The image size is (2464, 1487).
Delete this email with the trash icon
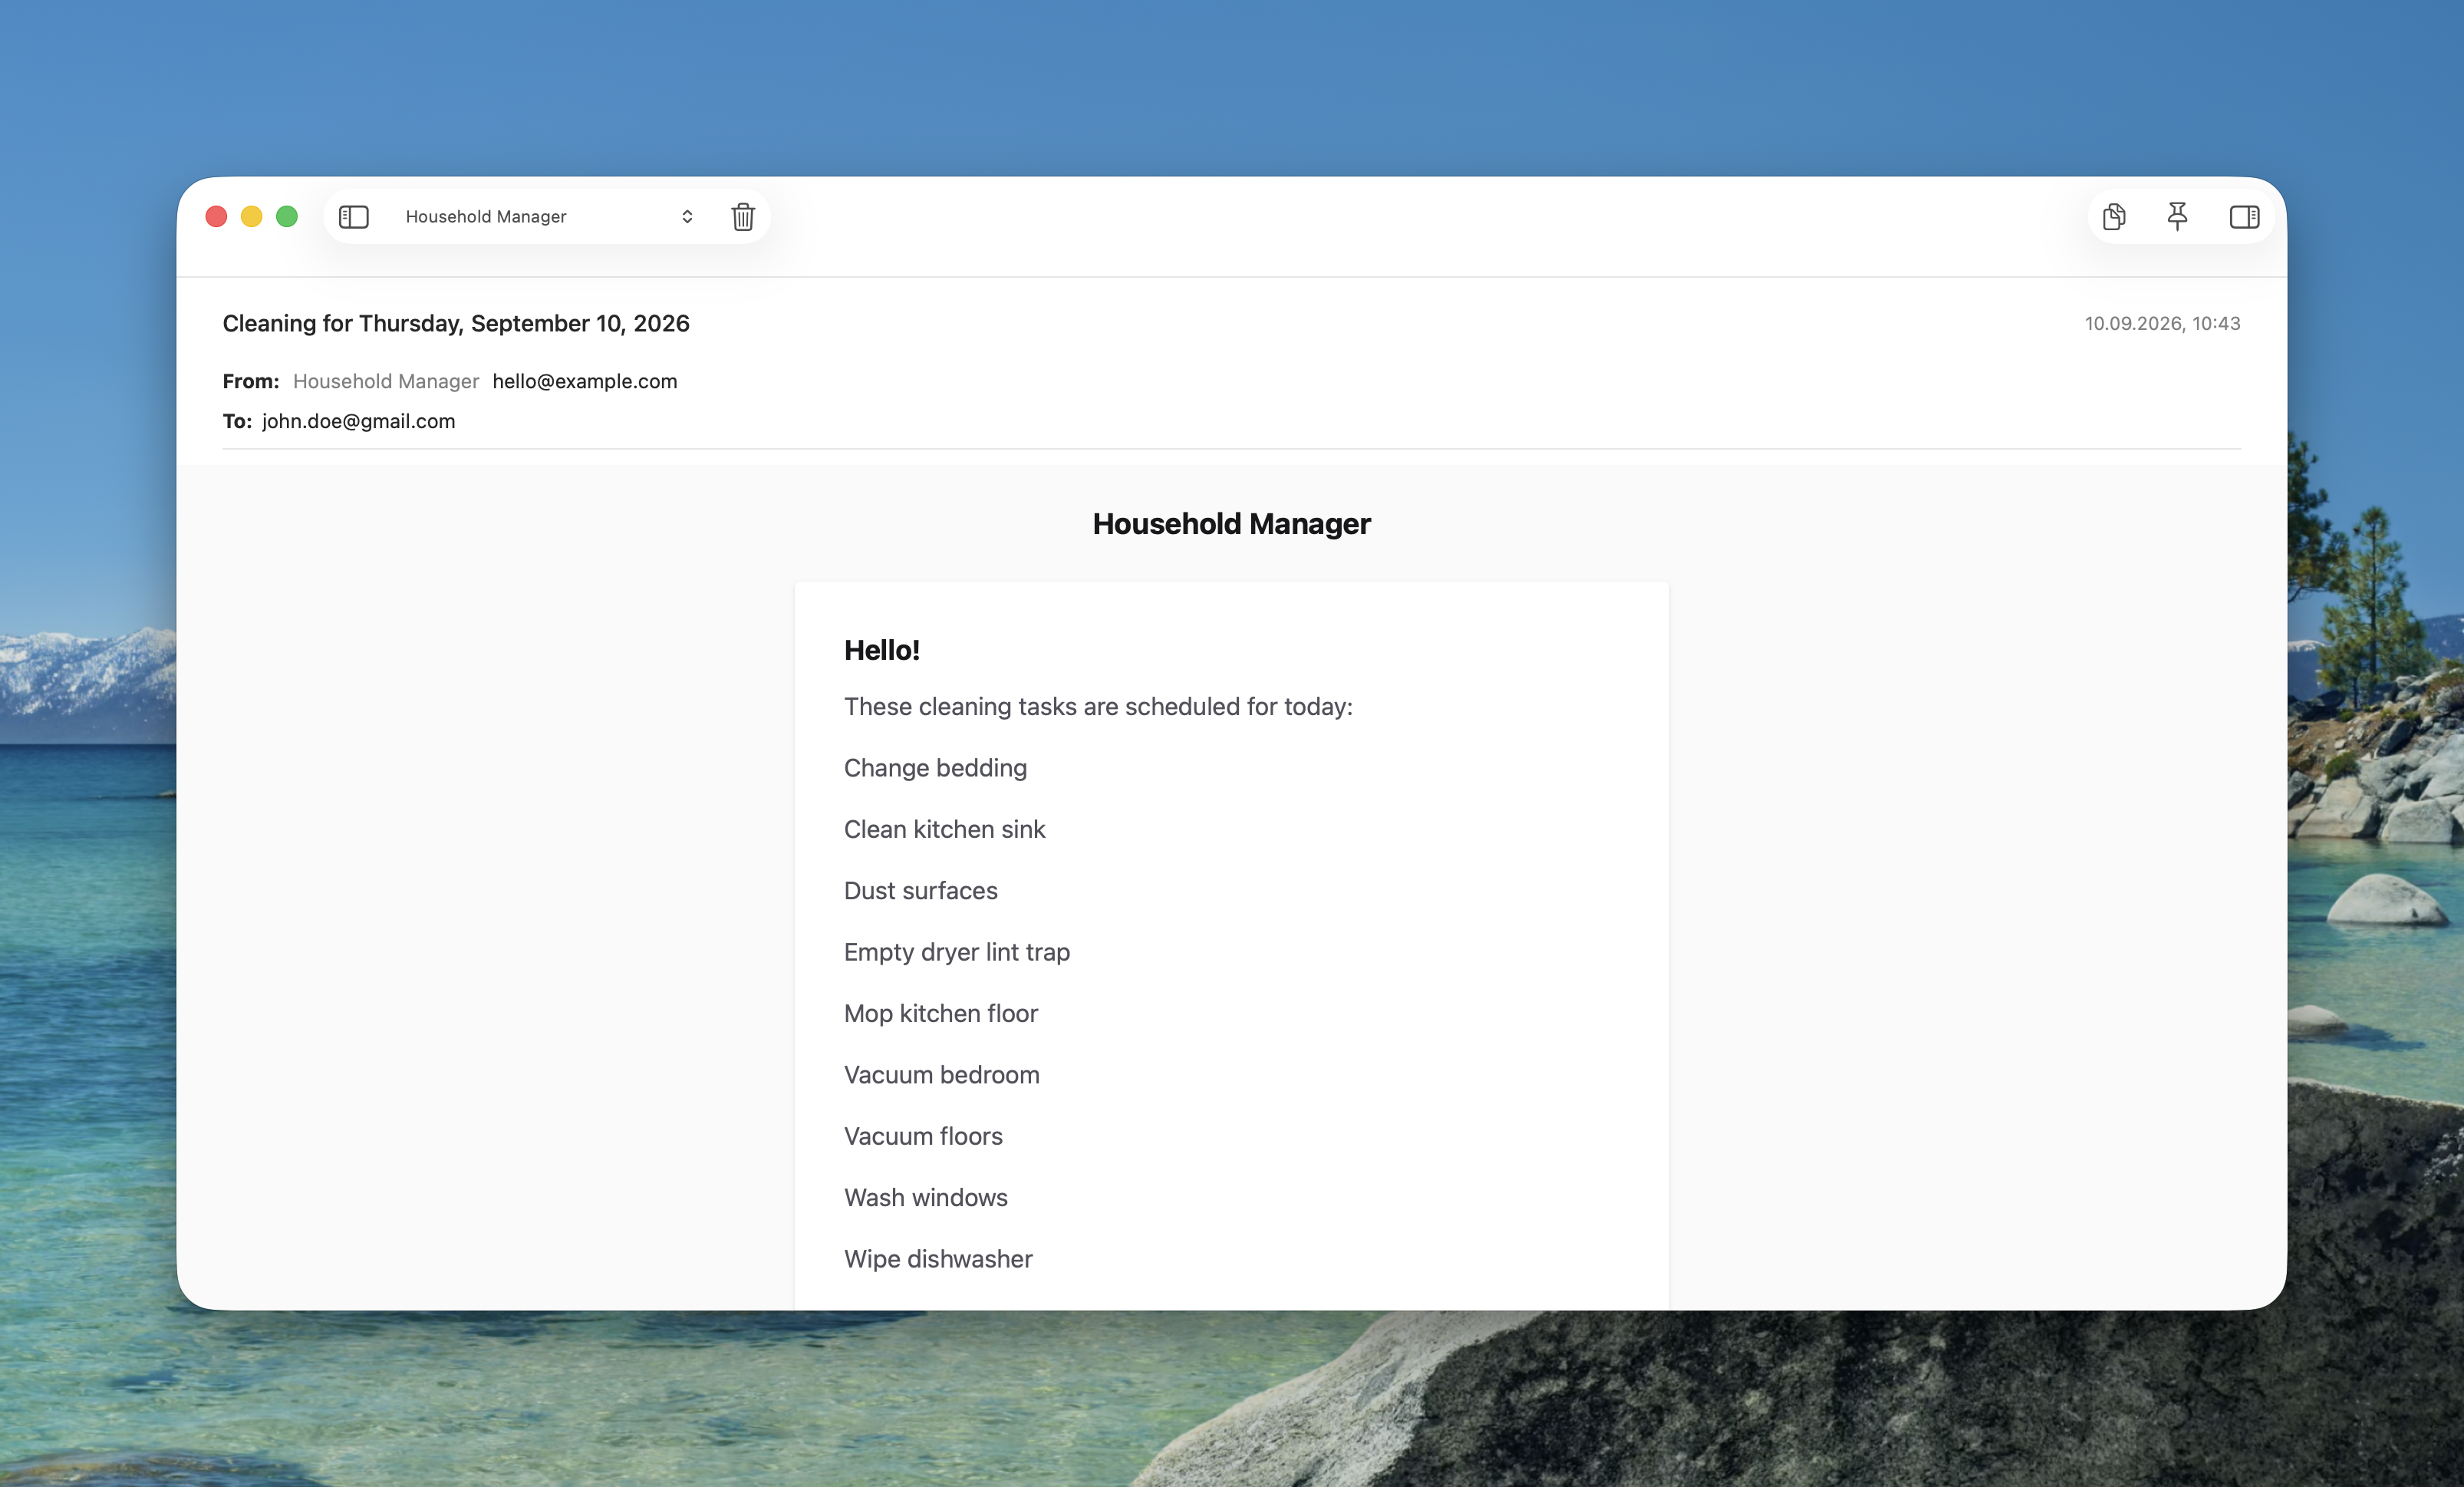743,217
